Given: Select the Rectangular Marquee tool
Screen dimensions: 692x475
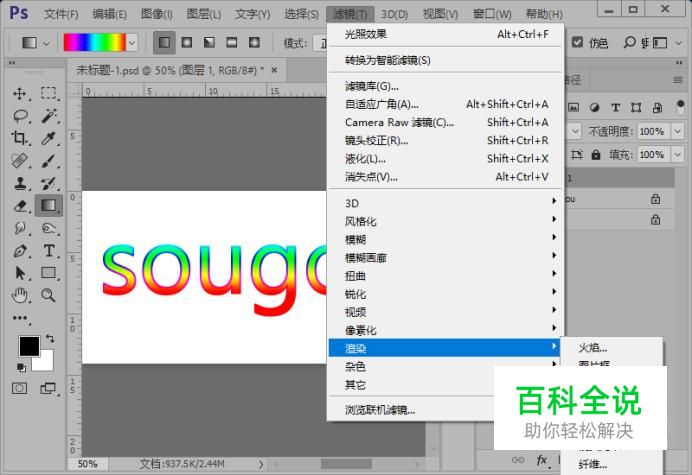Looking at the screenshot, I should coord(49,94).
